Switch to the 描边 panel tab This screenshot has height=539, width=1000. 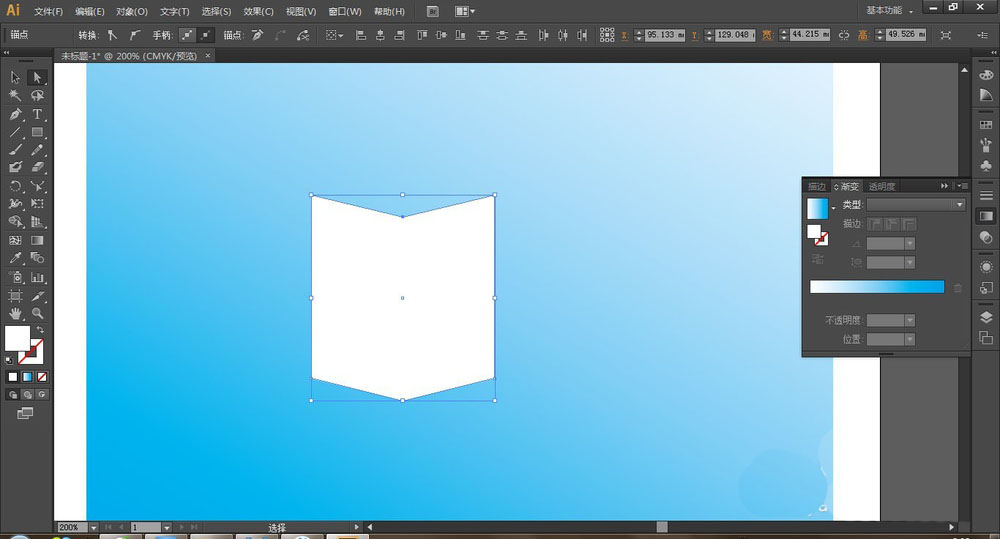(817, 186)
